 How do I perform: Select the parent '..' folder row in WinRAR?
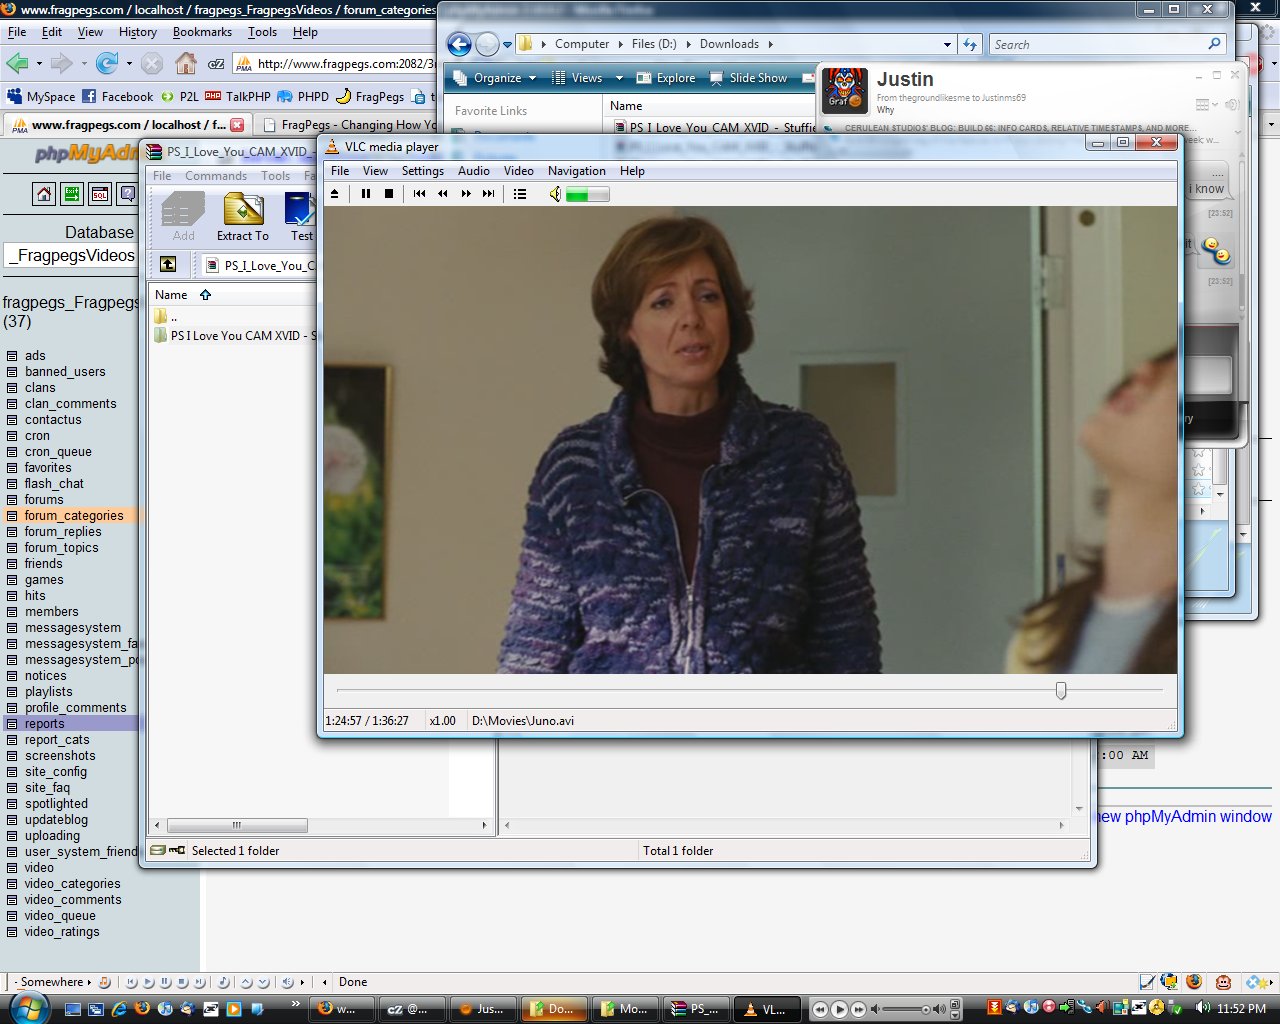(166, 317)
